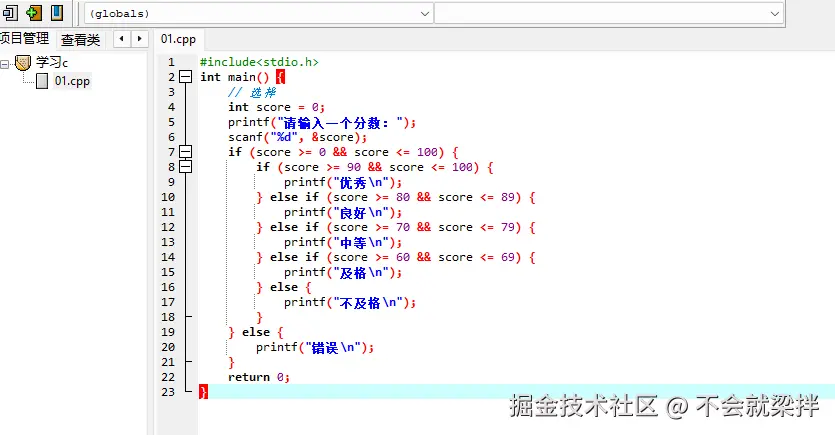Click the go-to bookmark blue book icon
Viewport: 835px width, 435px height.
click(56, 12)
